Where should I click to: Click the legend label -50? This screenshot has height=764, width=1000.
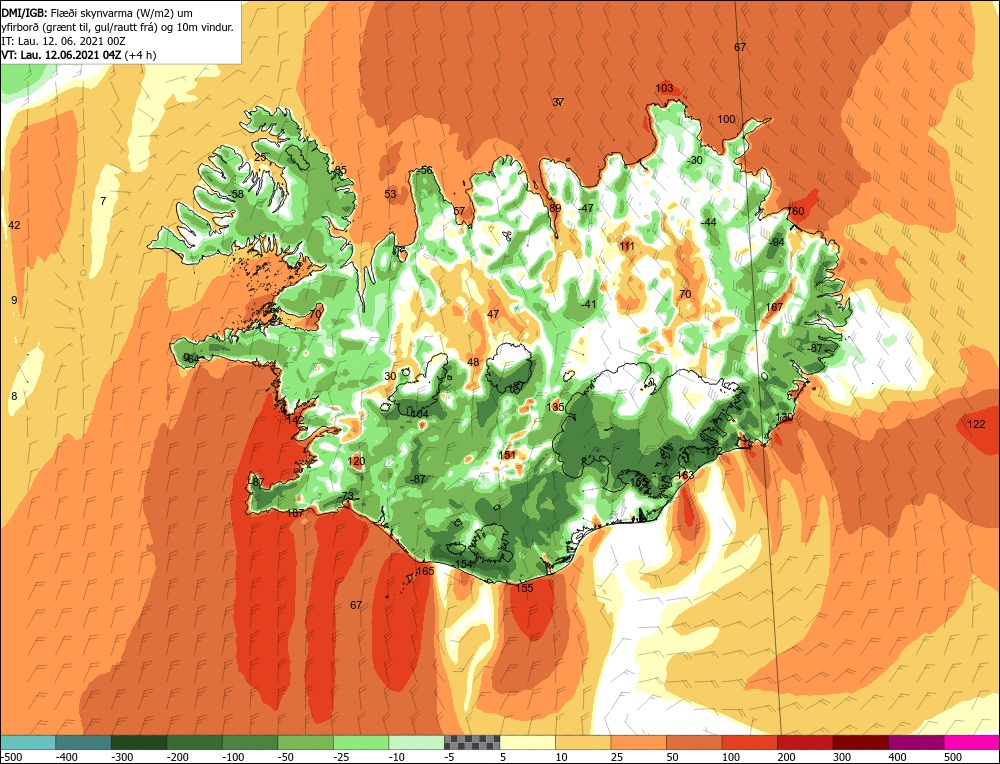coord(286,757)
